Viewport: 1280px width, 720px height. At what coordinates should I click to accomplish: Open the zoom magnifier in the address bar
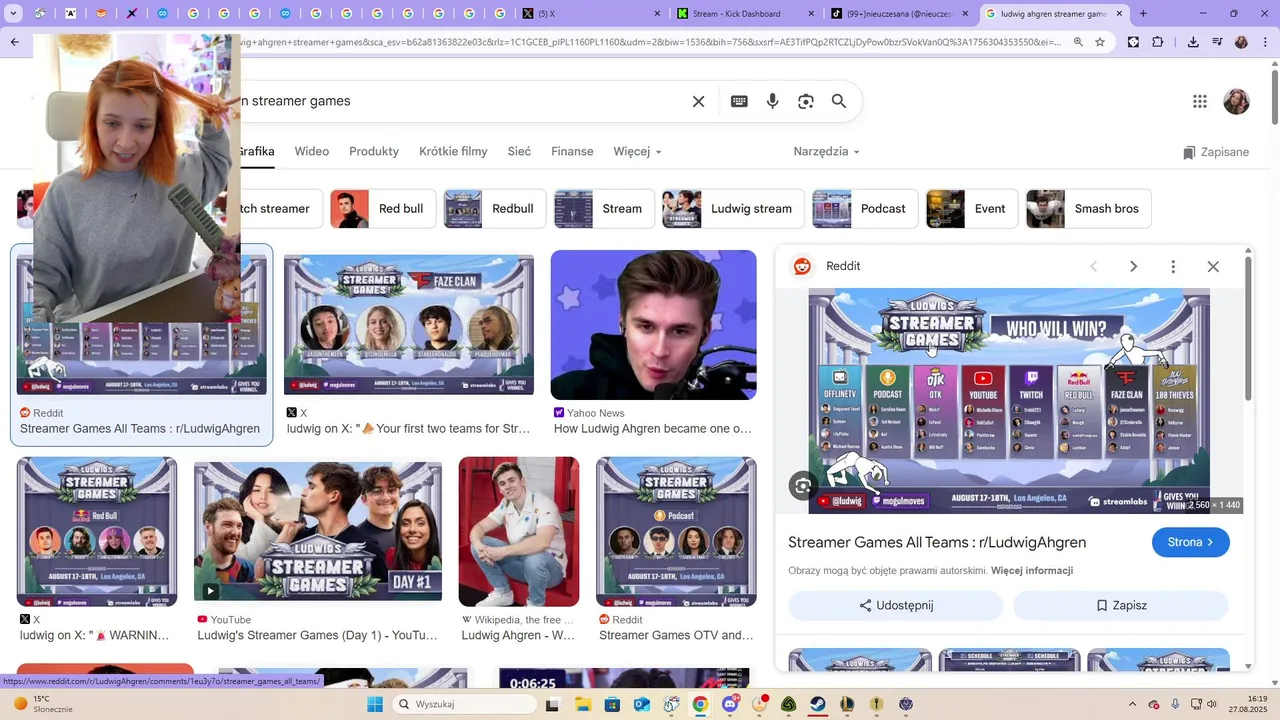click(1078, 42)
